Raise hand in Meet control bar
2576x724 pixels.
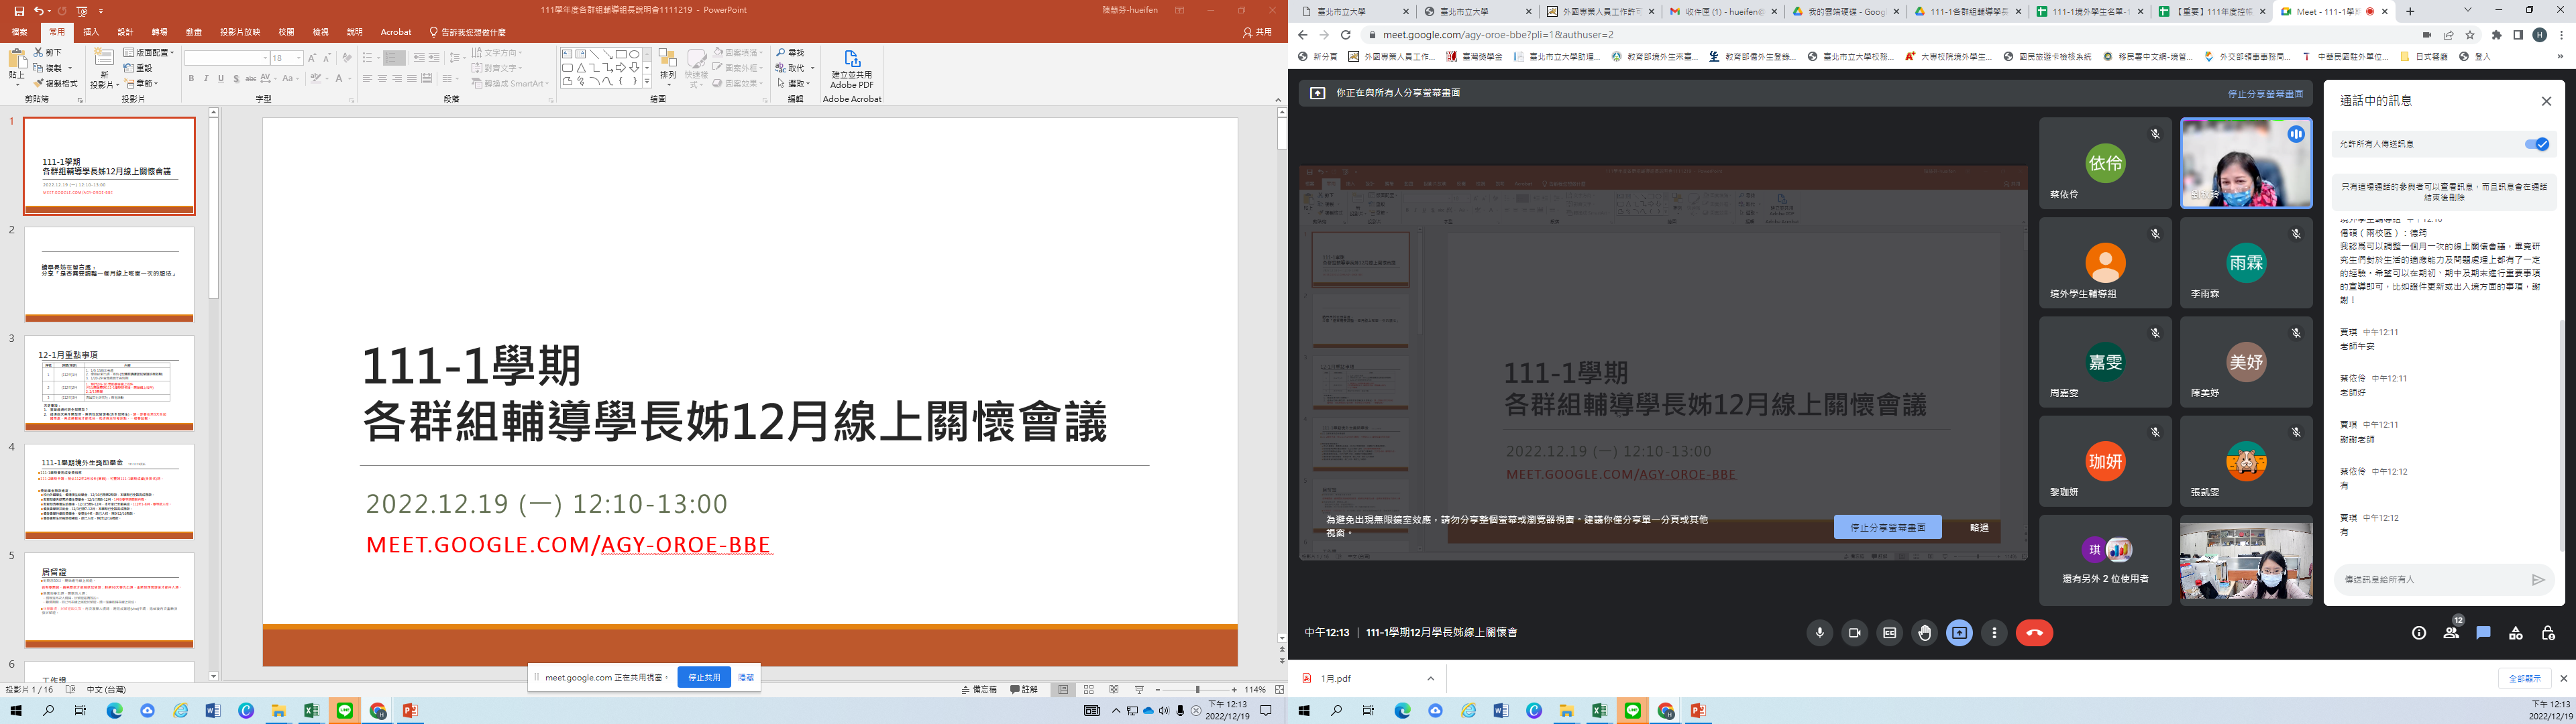(x=1924, y=633)
